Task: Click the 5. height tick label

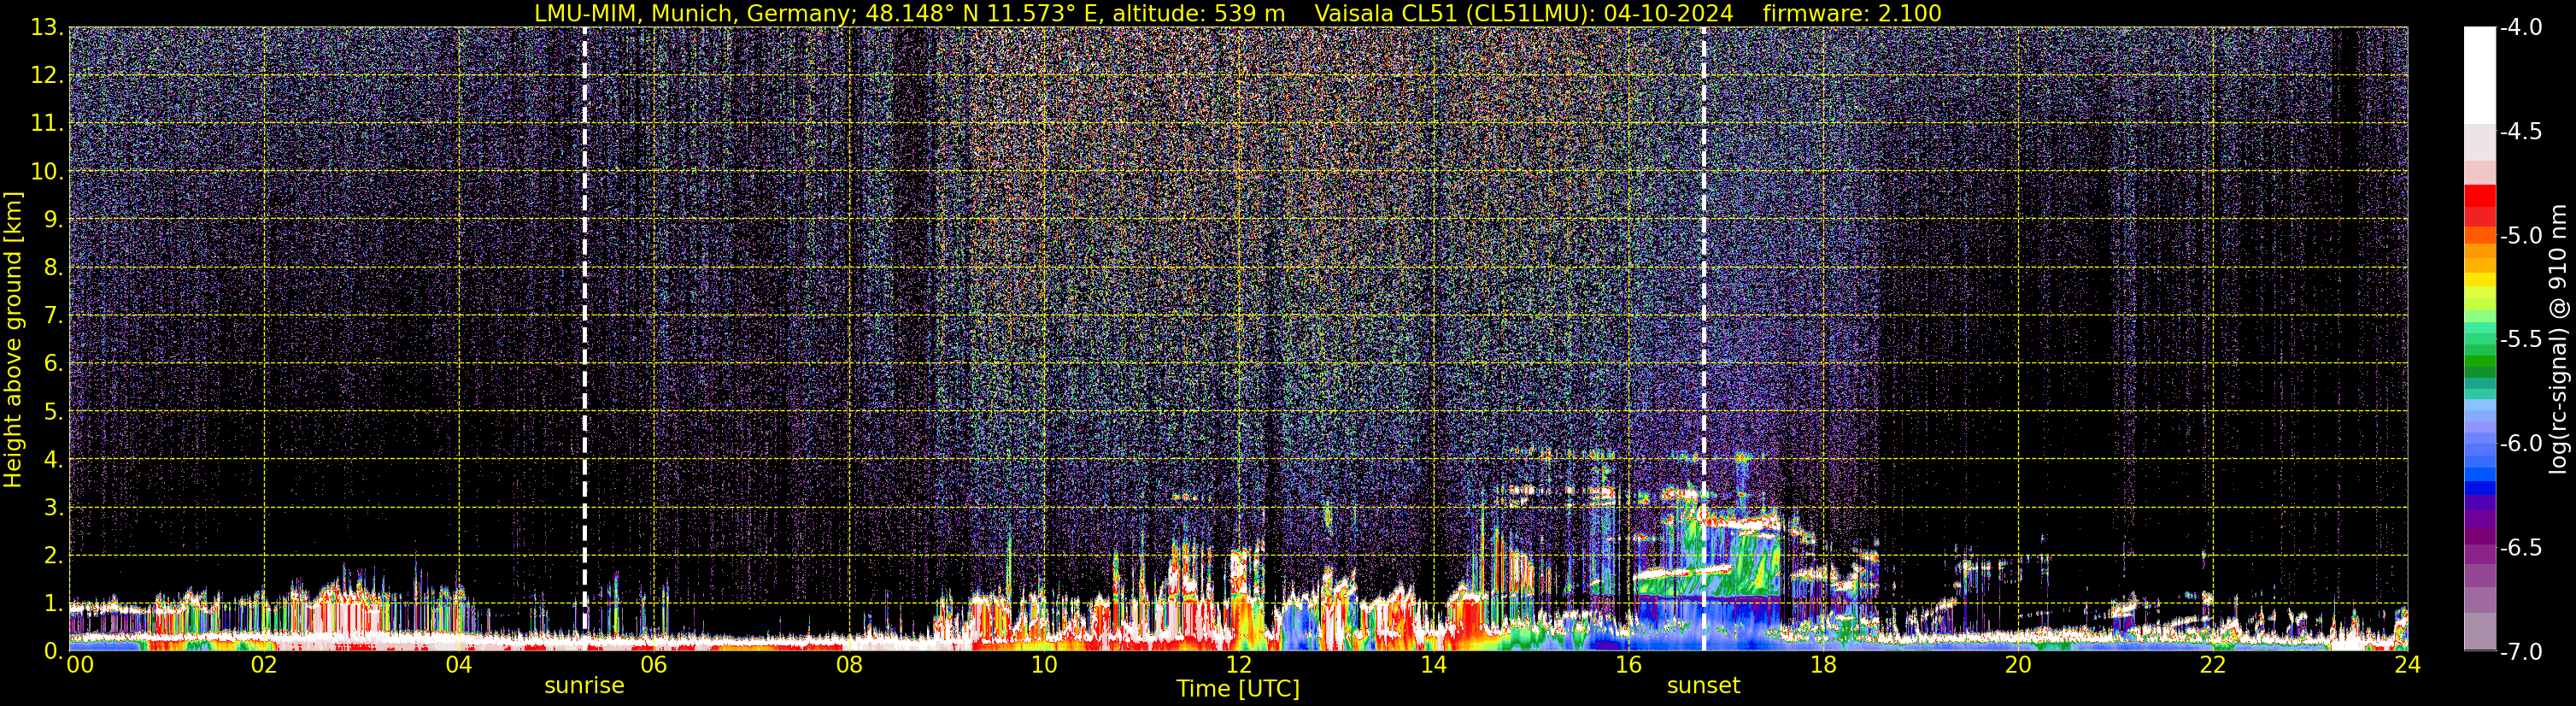Action: pos(53,411)
